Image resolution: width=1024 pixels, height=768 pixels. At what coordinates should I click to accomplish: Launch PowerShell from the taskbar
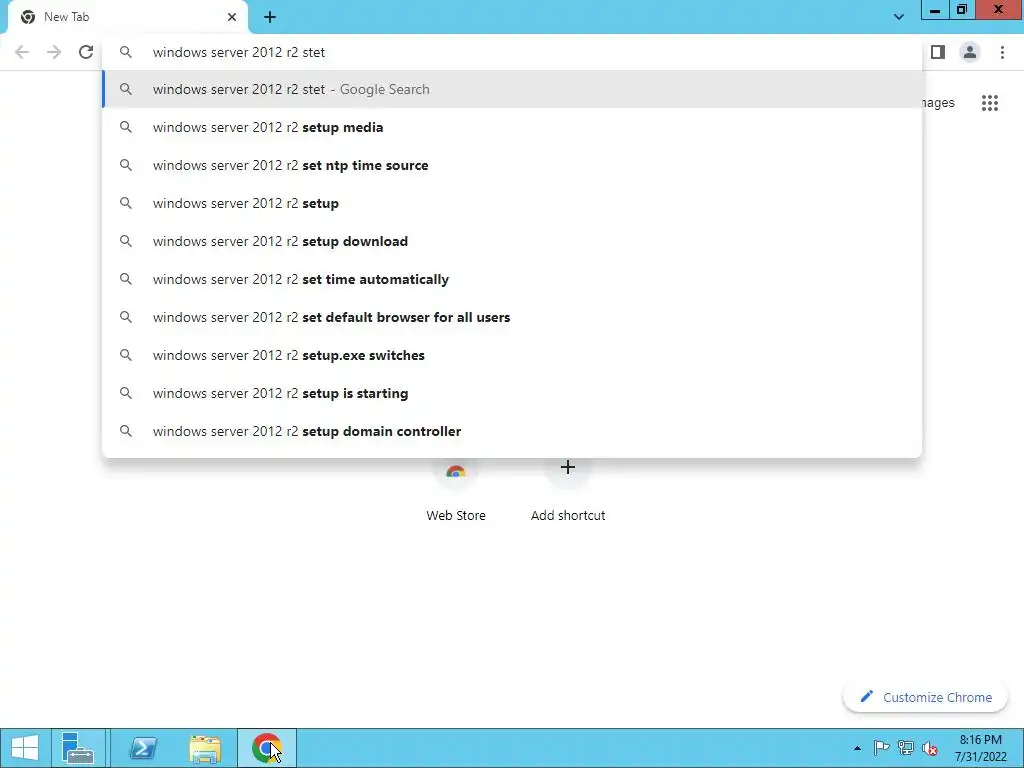click(143, 748)
